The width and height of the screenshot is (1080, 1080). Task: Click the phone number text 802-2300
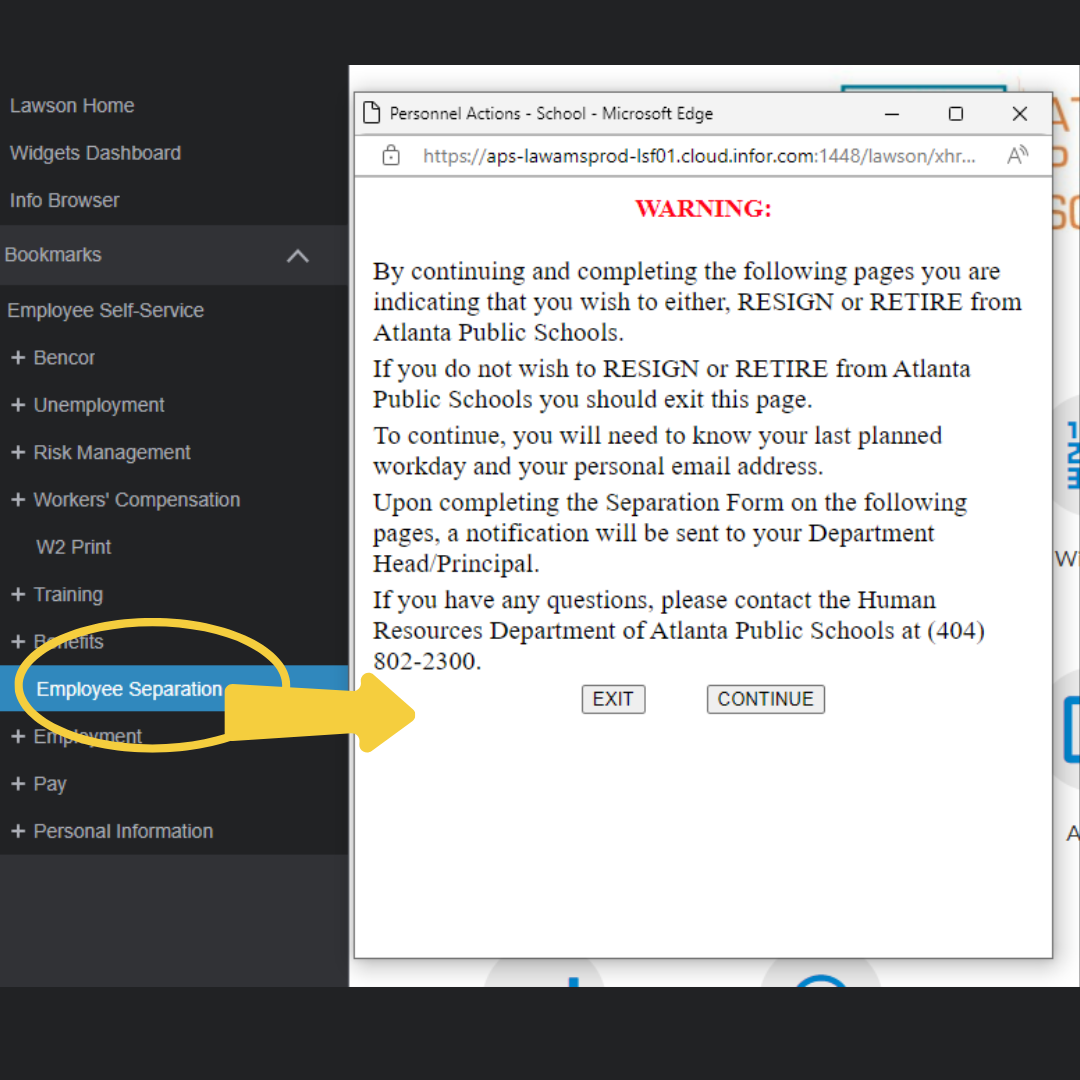point(426,661)
